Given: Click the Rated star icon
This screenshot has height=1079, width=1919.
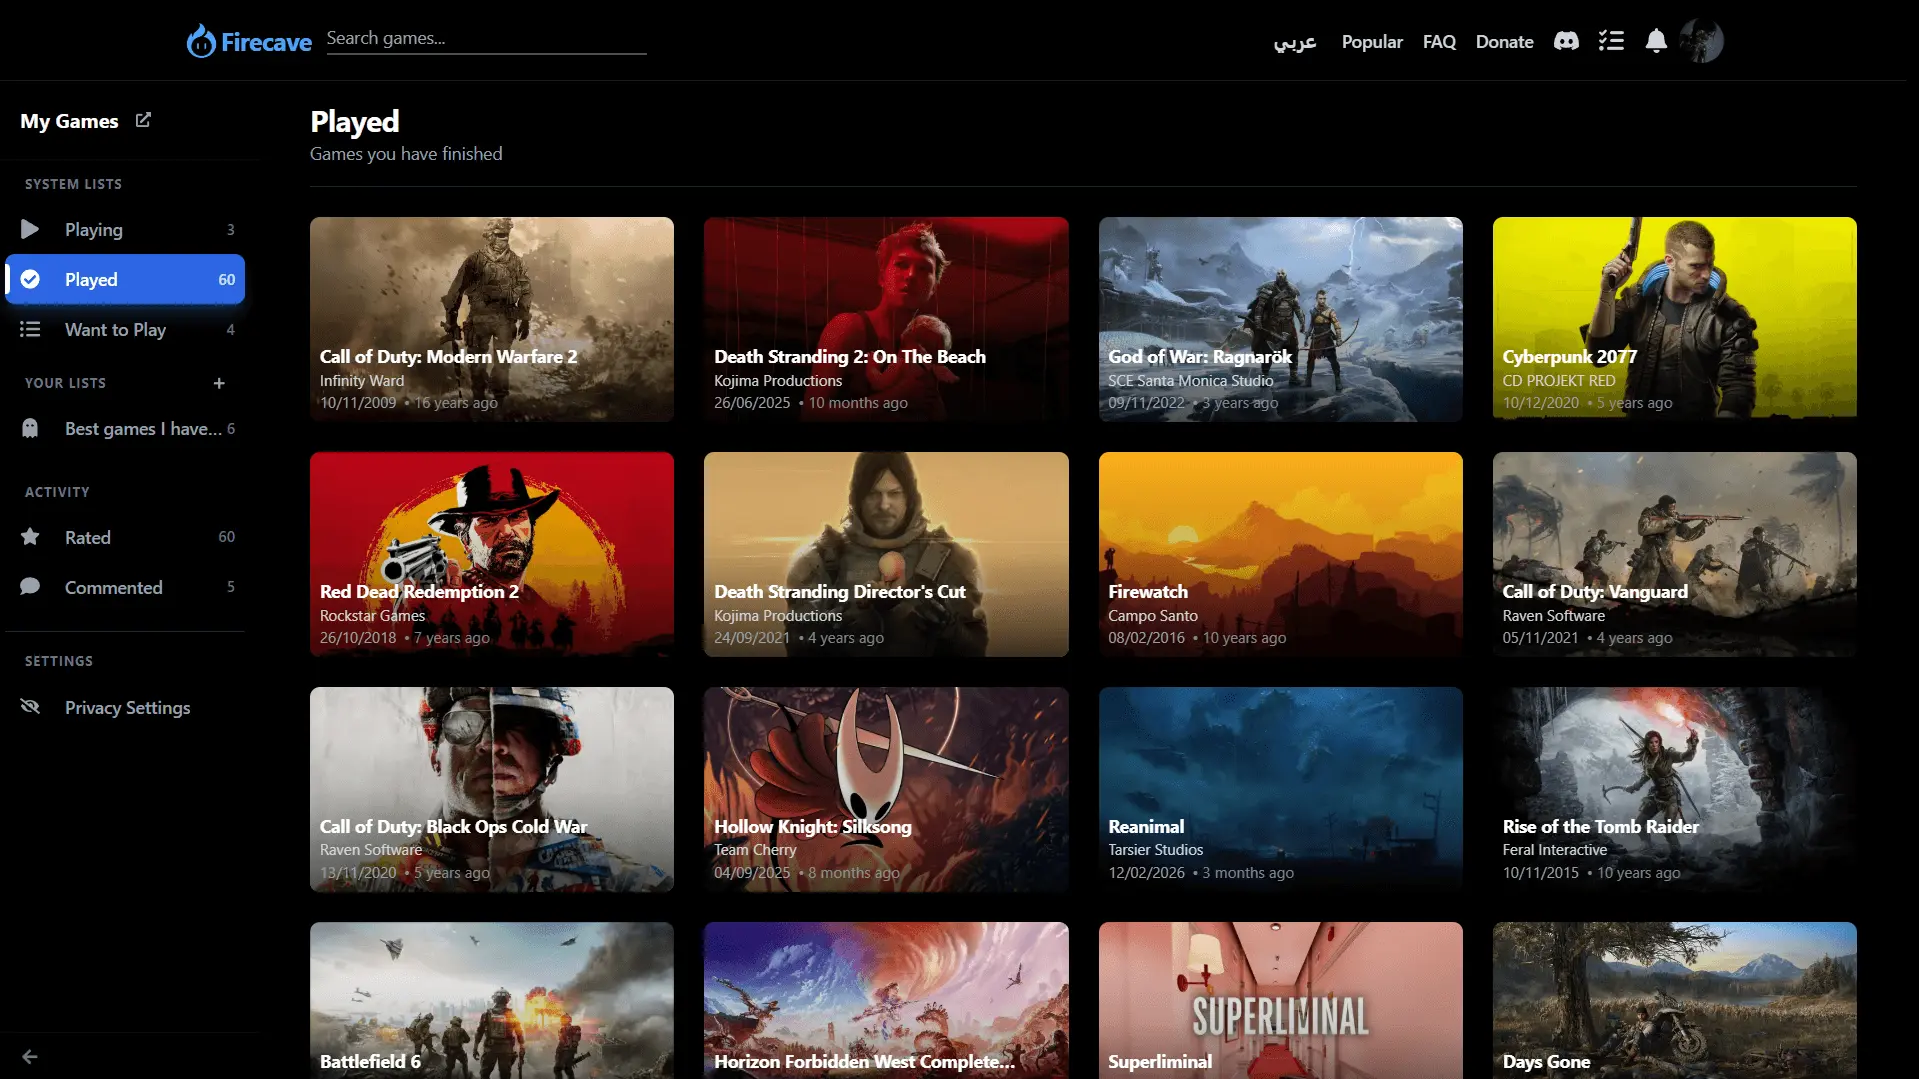Looking at the screenshot, I should (x=30, y=537).
